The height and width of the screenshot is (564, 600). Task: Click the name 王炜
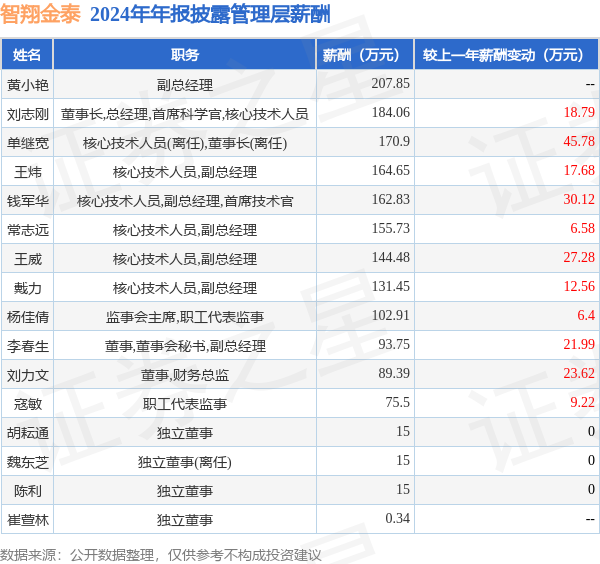point(28,172)
